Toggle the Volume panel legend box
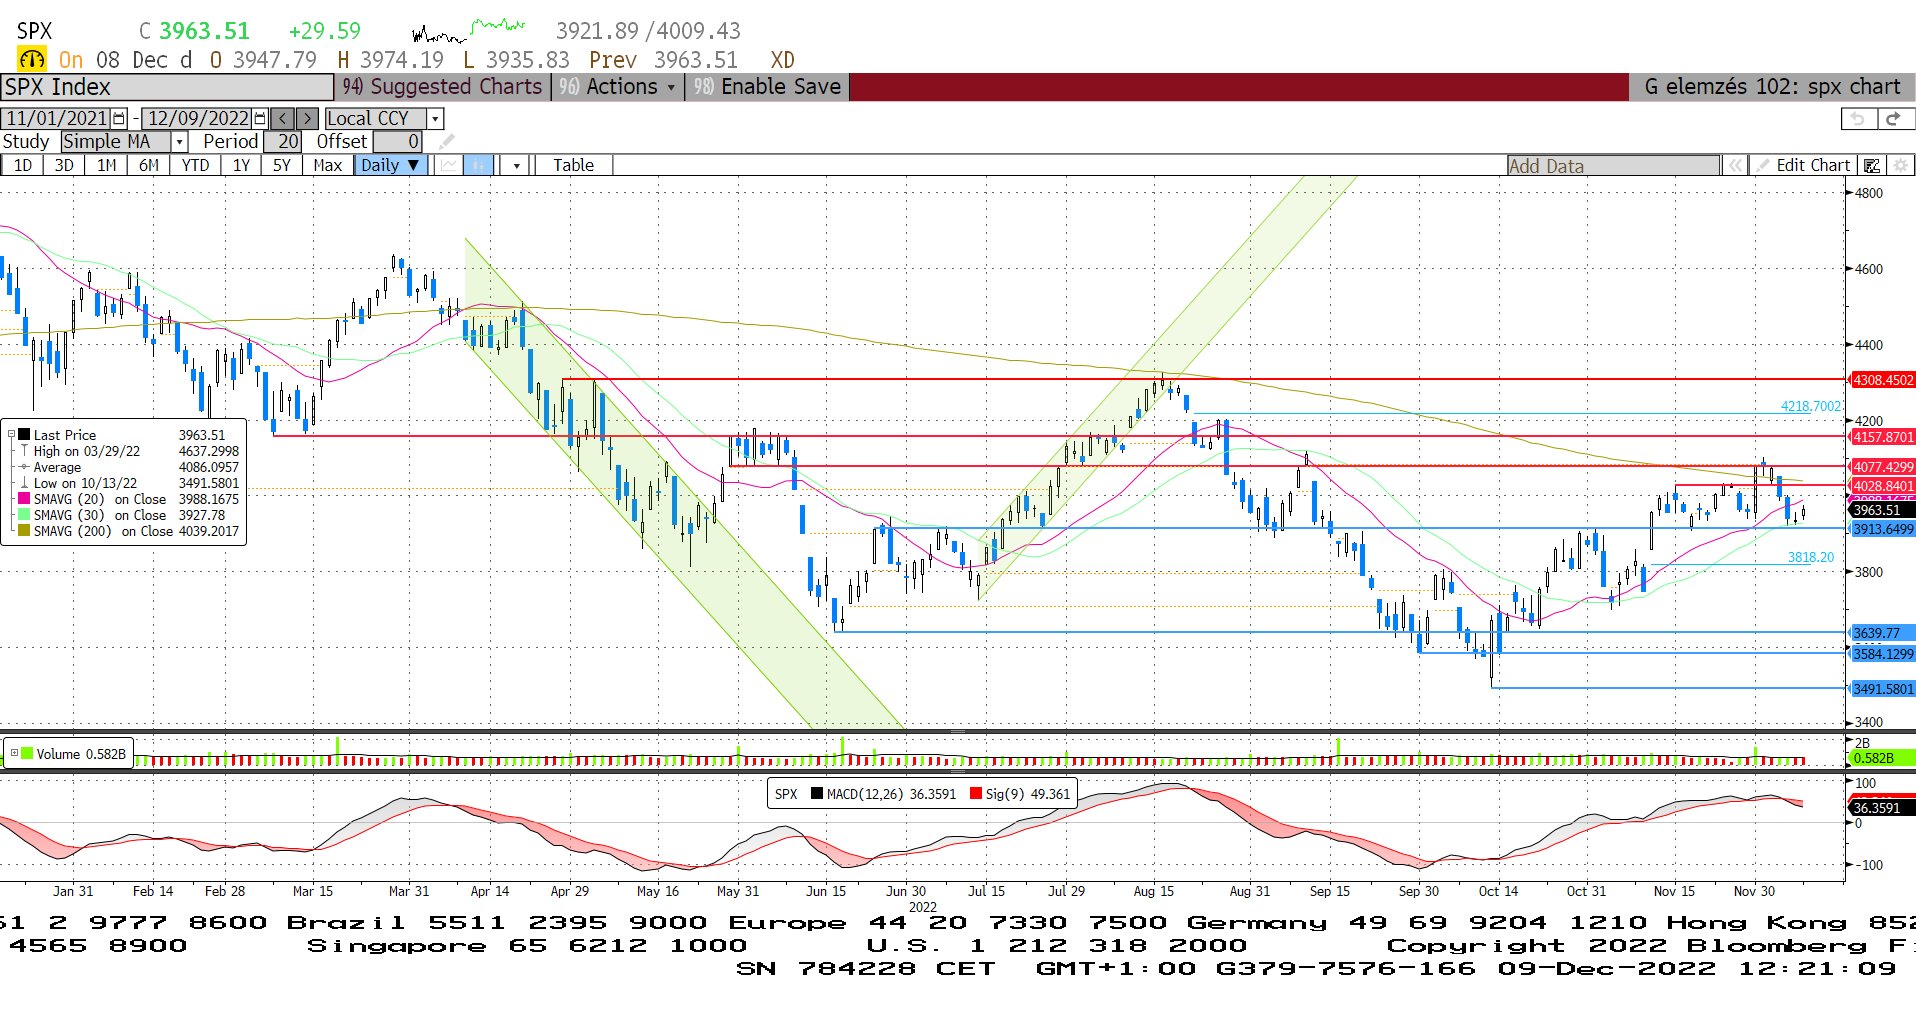This screenshot has height=1024, width=1916. 14,754
